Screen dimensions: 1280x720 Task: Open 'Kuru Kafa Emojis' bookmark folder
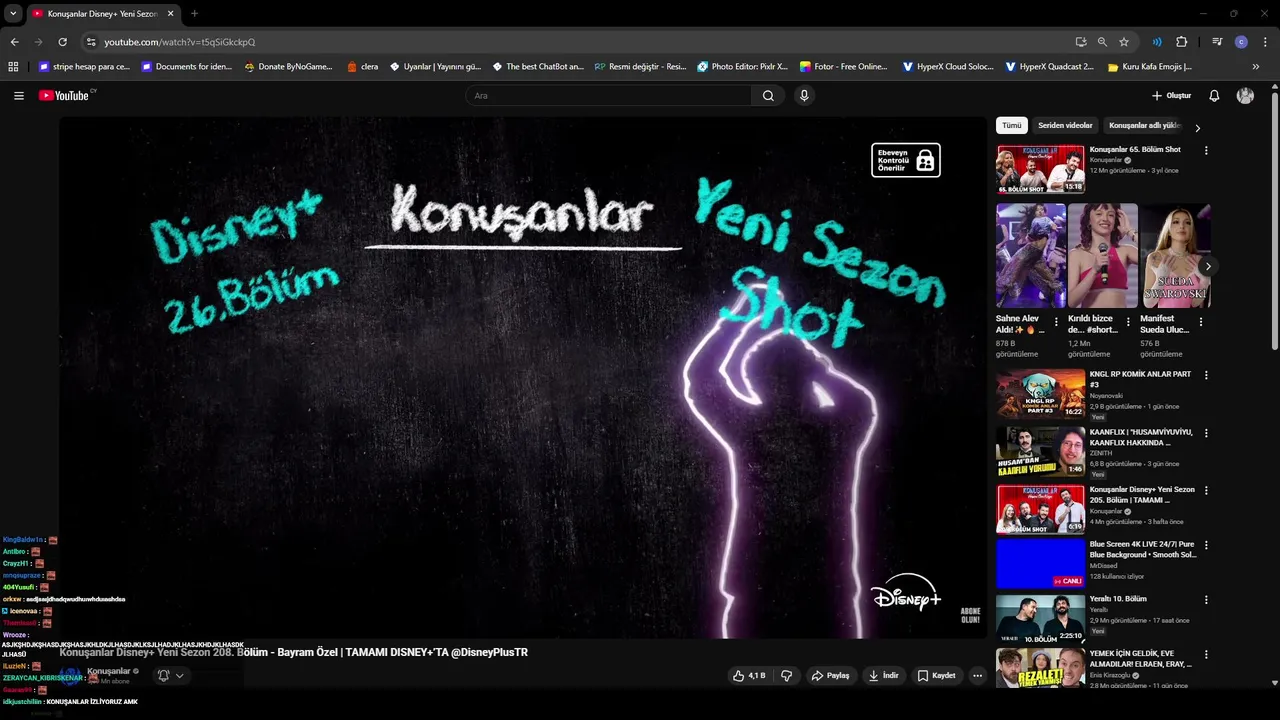point(1150,67)
